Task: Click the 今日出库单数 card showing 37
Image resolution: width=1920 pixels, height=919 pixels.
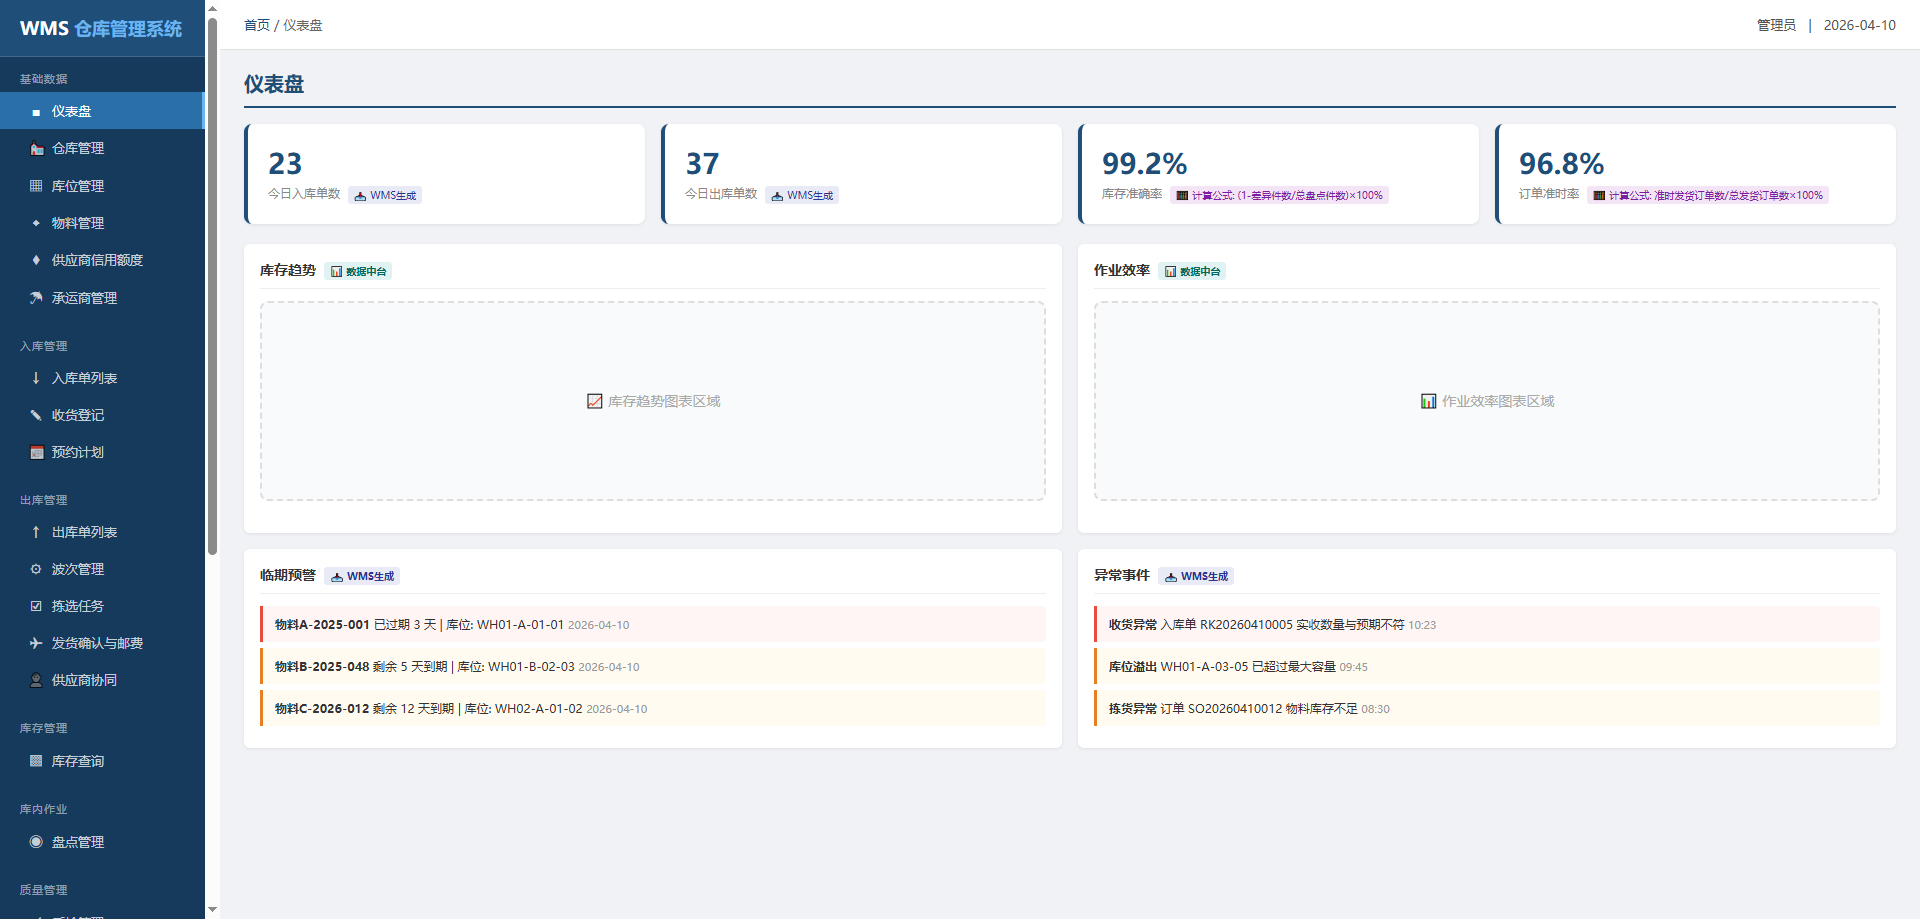Action: [861, 174]
